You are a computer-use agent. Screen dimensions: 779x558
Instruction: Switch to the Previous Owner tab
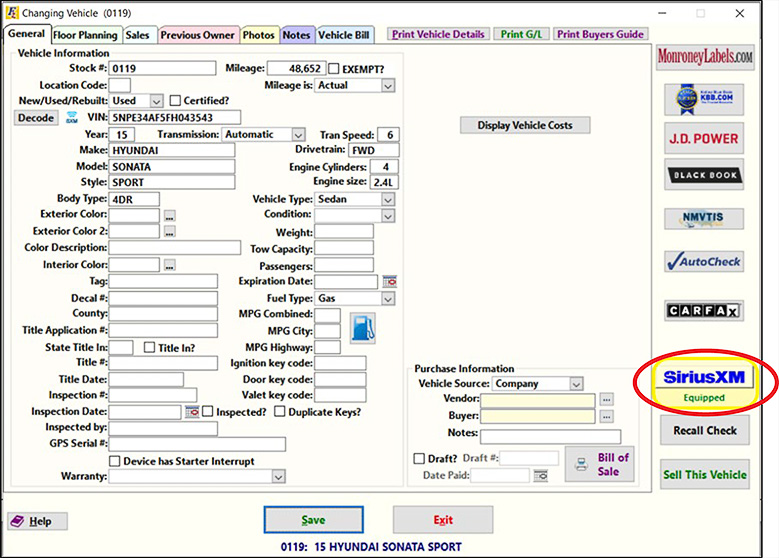coord(197,35)
